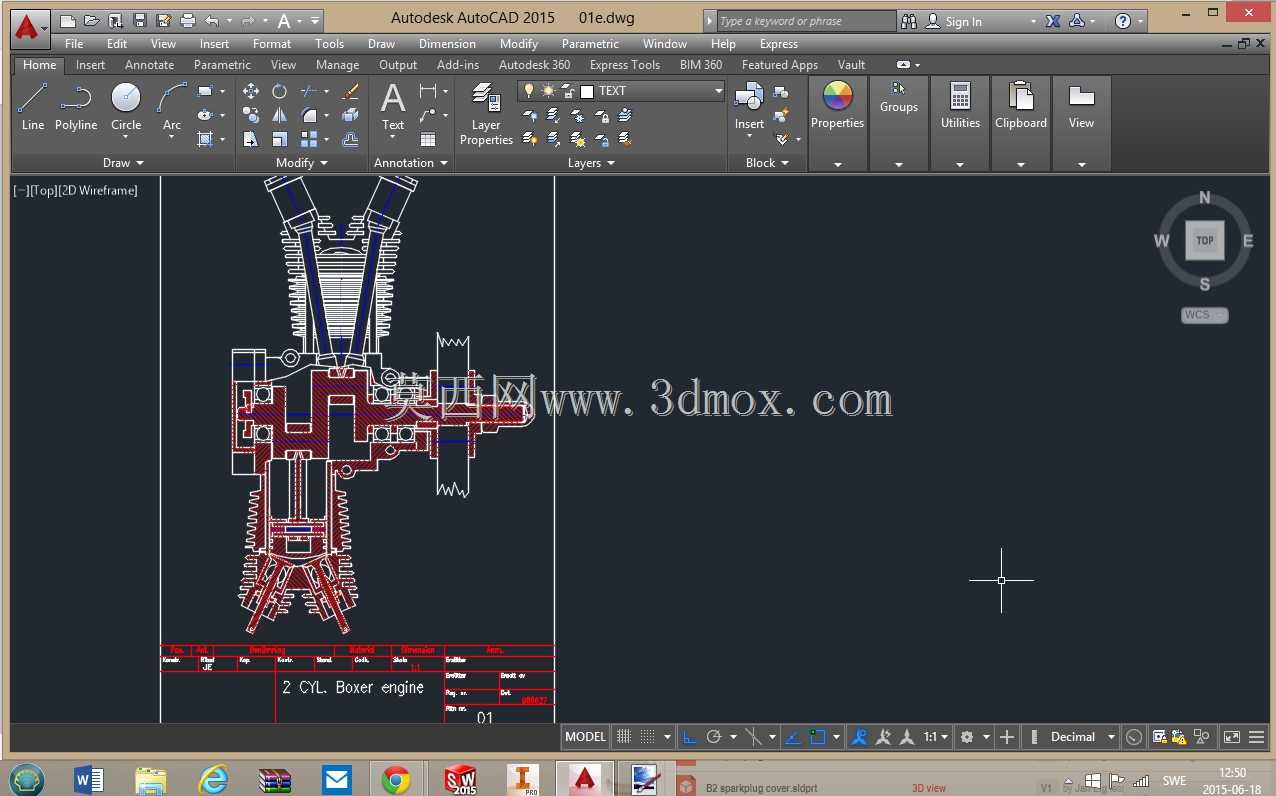Select the Scale tool
Viewport: 1276px width, 796px height.
point(280,139)
